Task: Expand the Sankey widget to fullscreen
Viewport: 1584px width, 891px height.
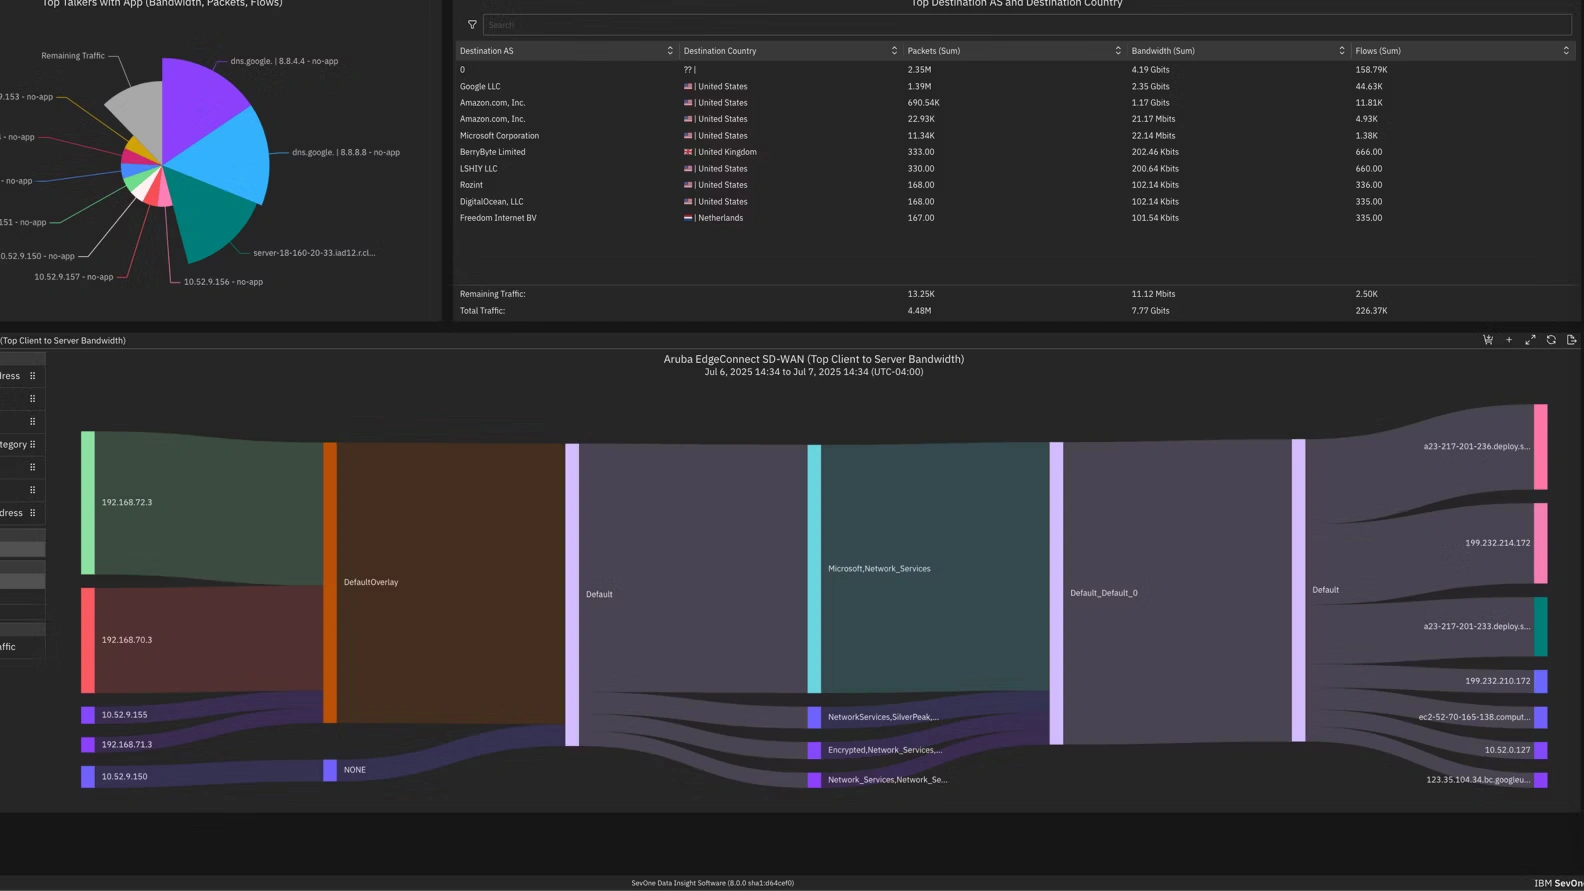Action: click(1530, 340)
